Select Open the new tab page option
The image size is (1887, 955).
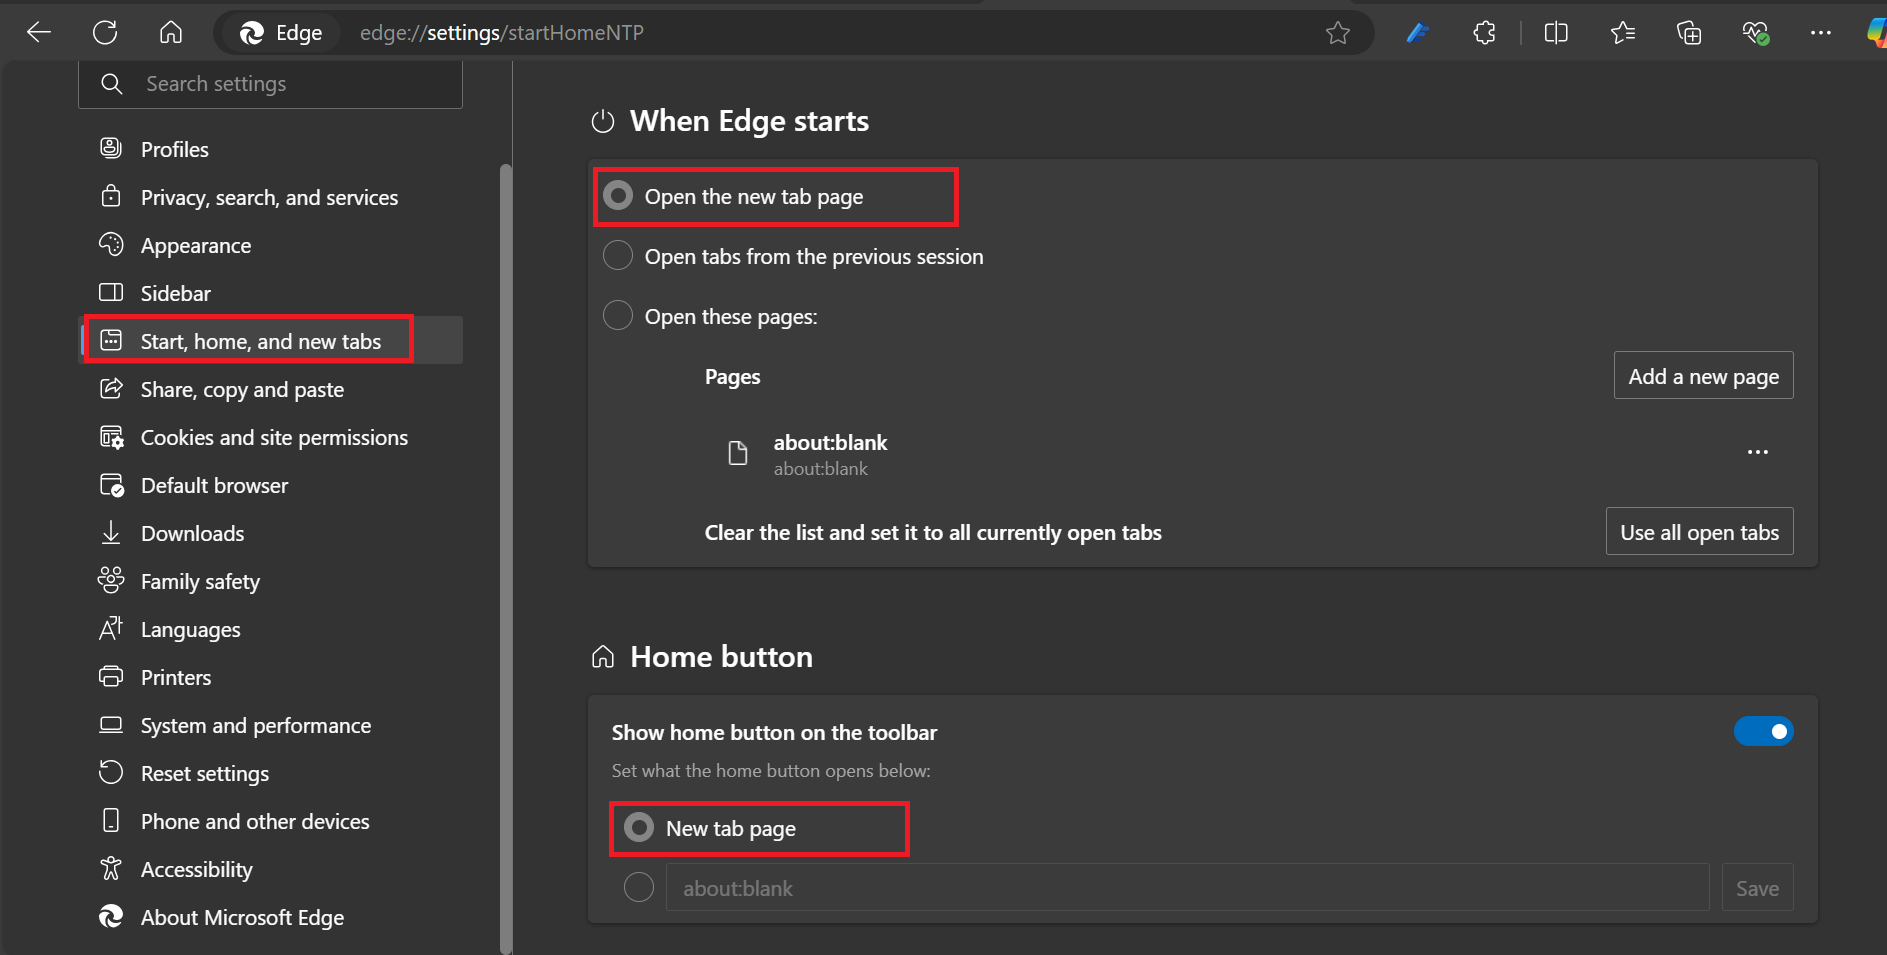[618, 196]
